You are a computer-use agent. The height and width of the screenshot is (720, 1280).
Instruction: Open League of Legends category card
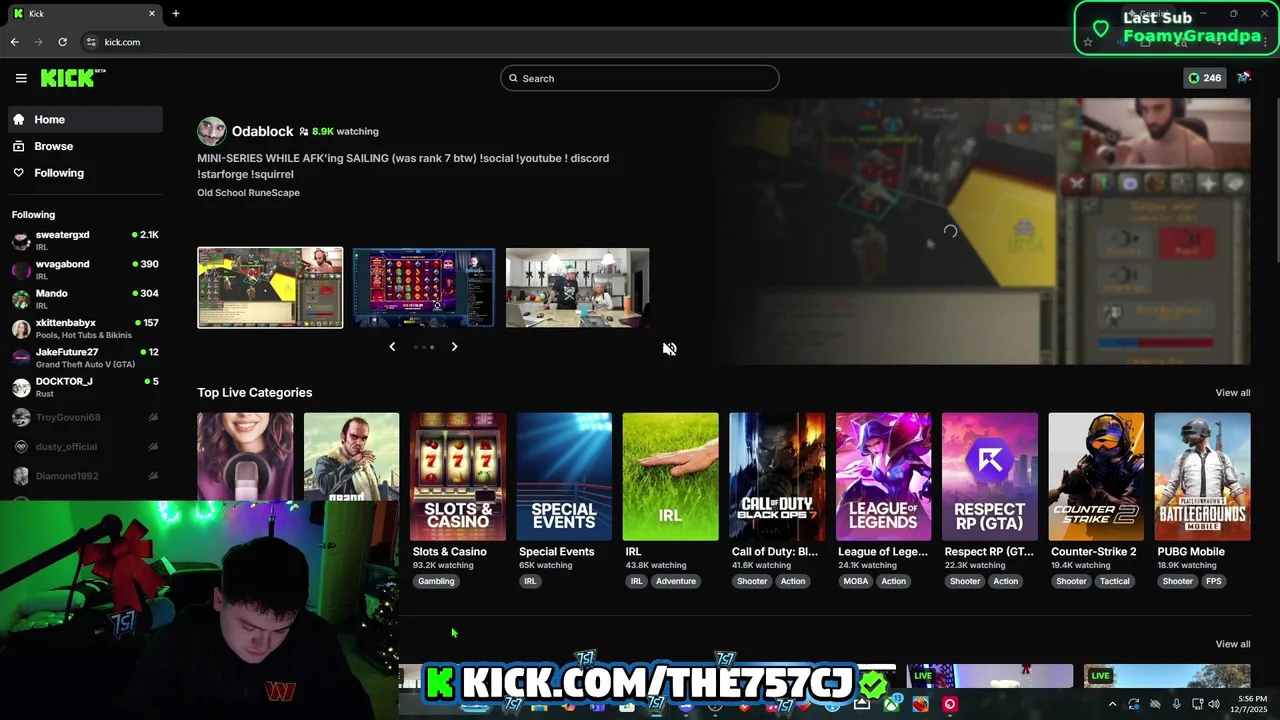883,476
